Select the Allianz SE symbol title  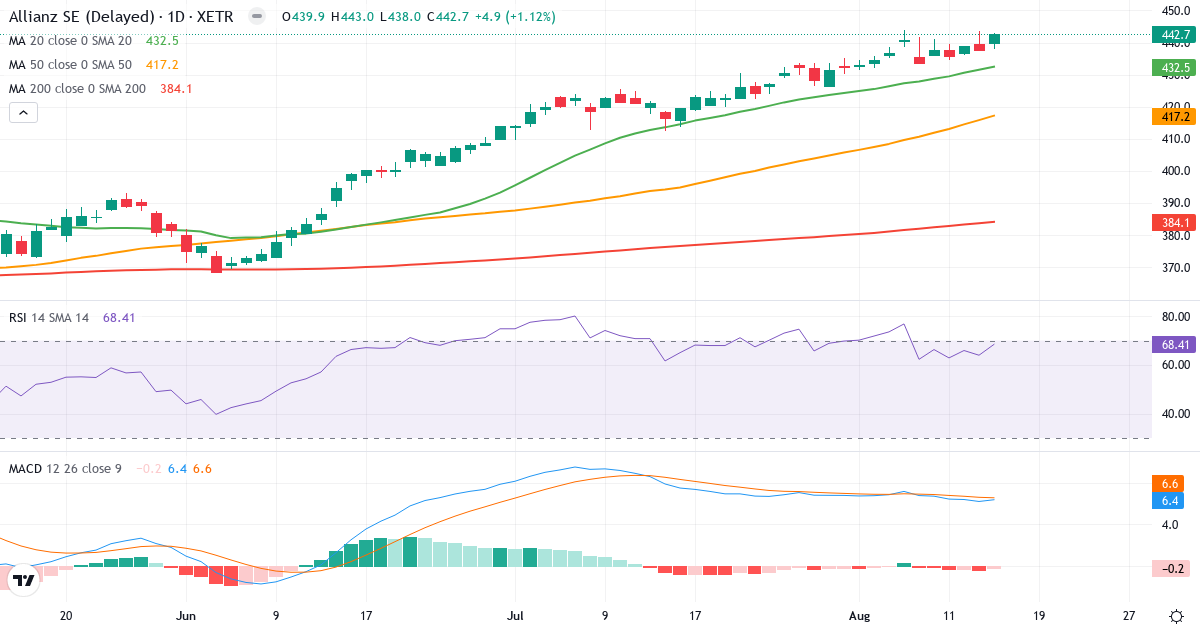coord(120,17)
